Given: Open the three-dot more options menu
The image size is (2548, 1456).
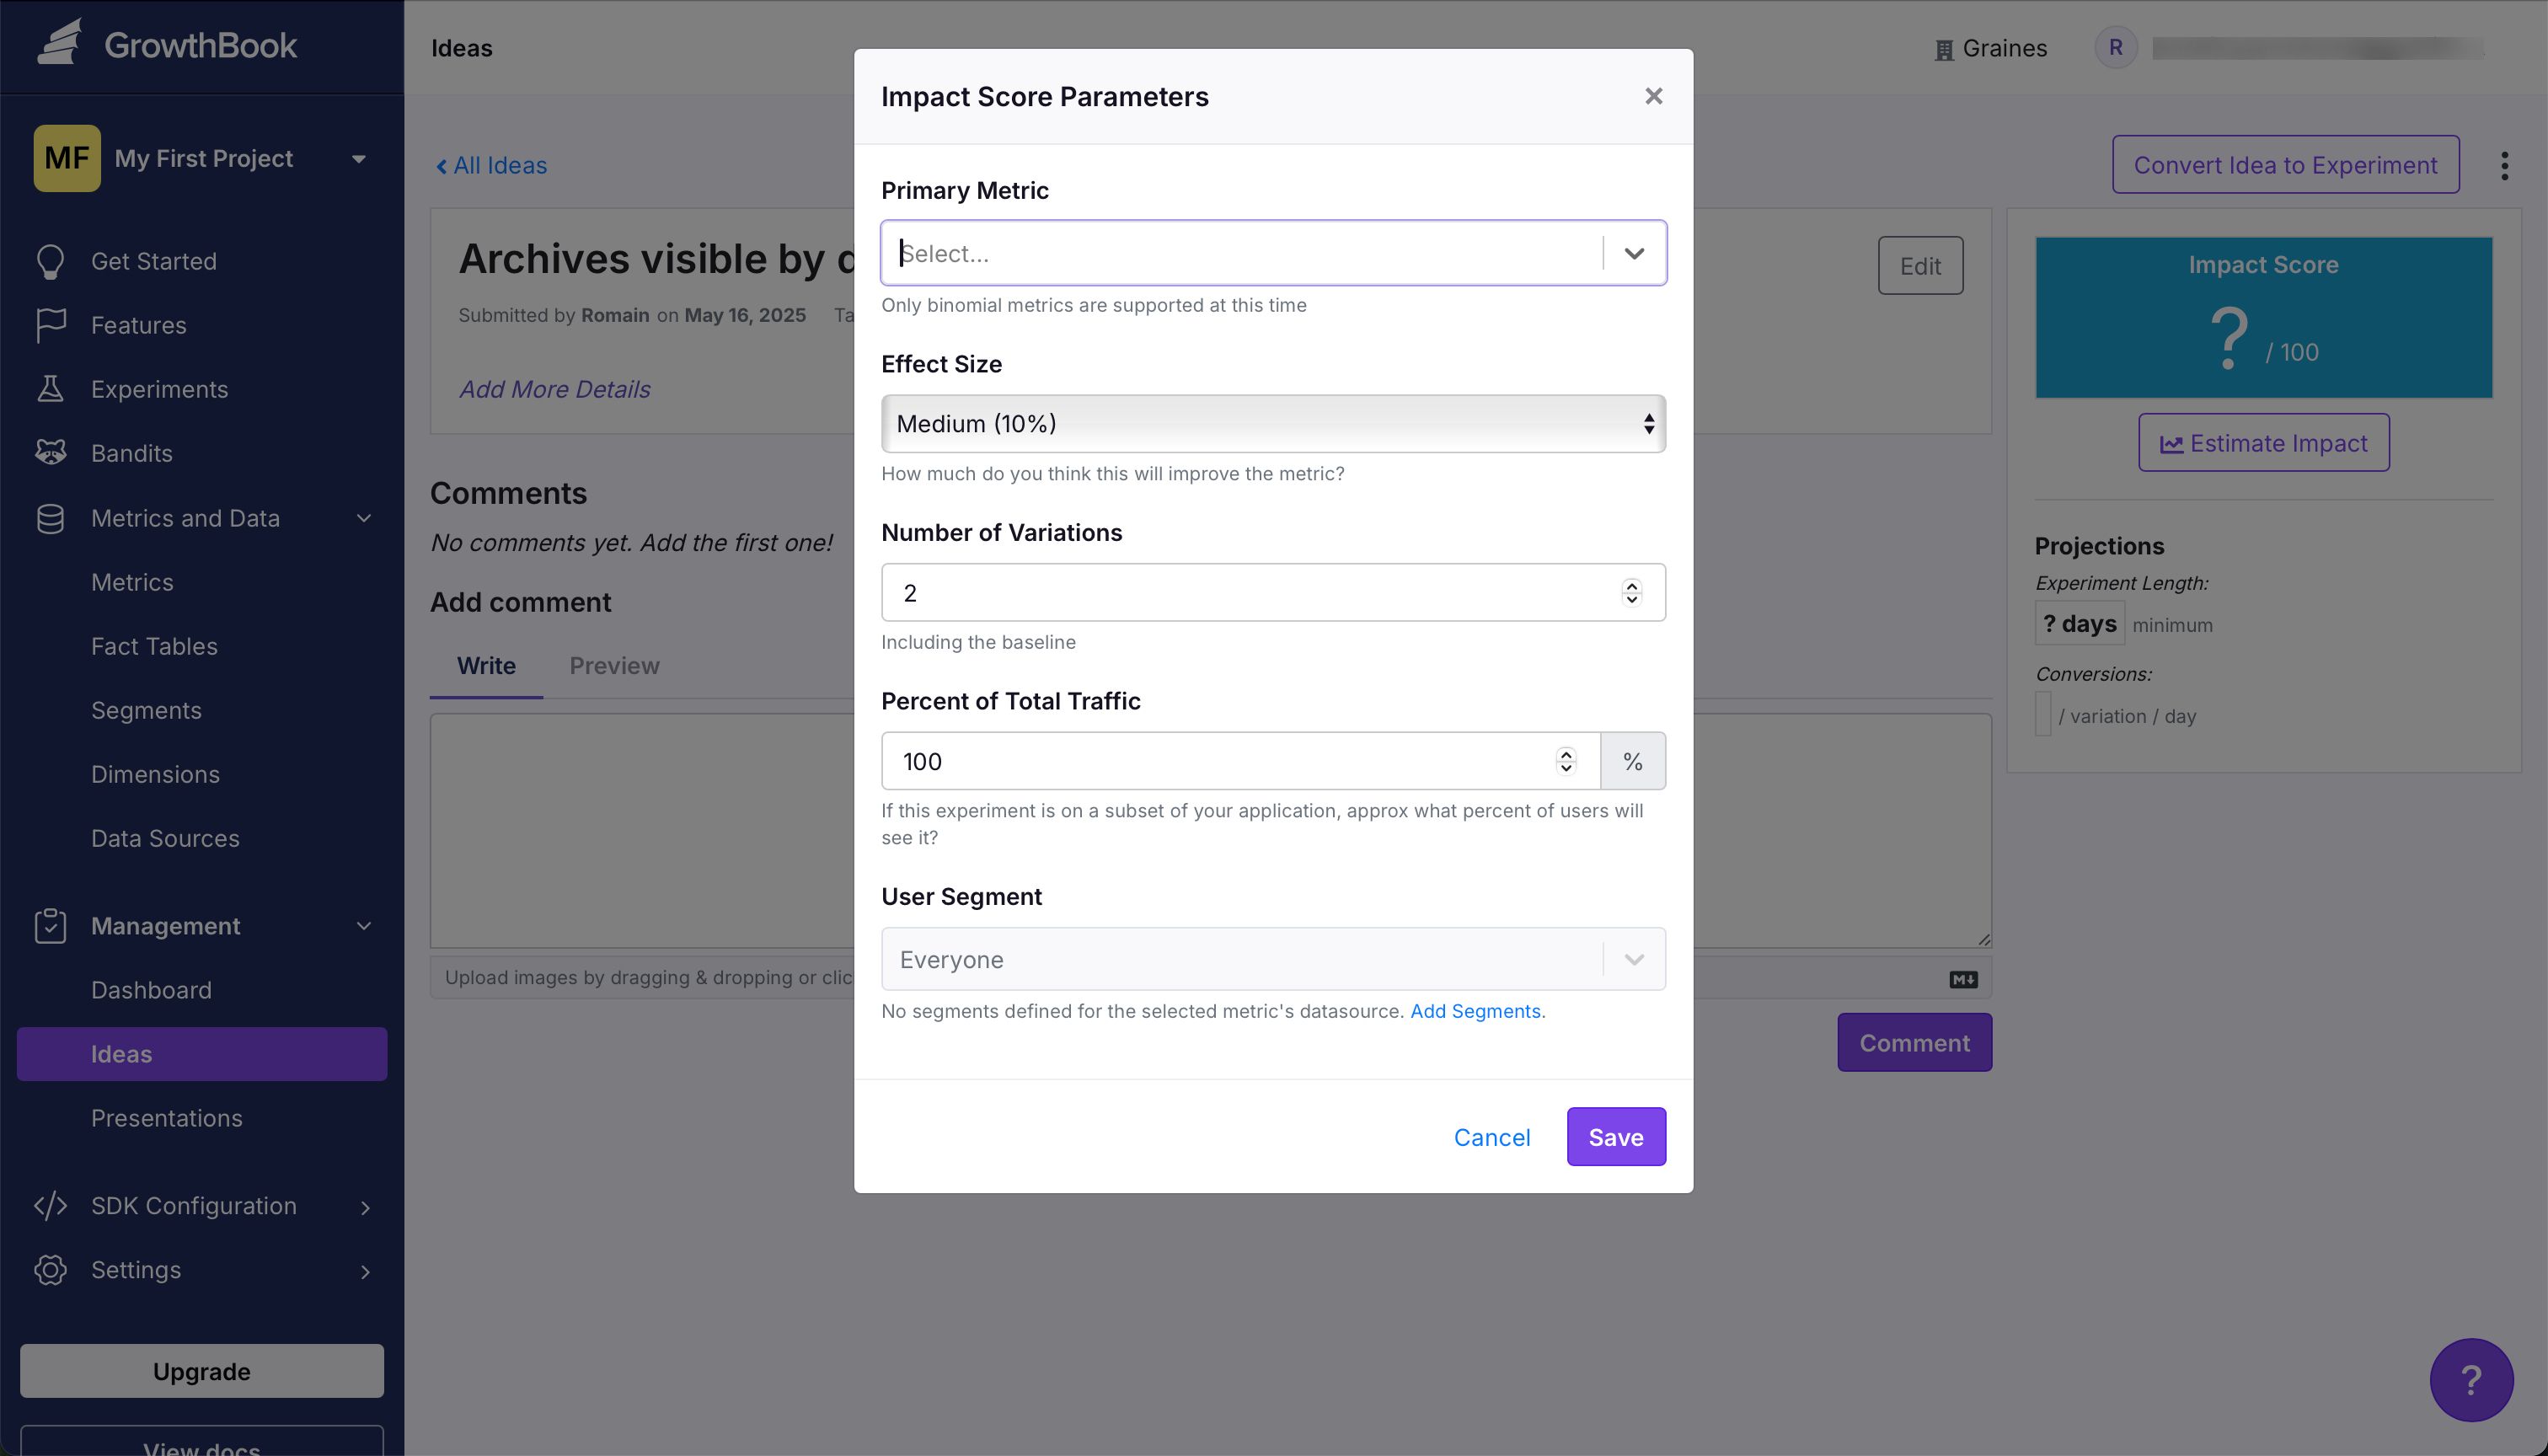Looking at the screenshot, I should click(2504, 165).
